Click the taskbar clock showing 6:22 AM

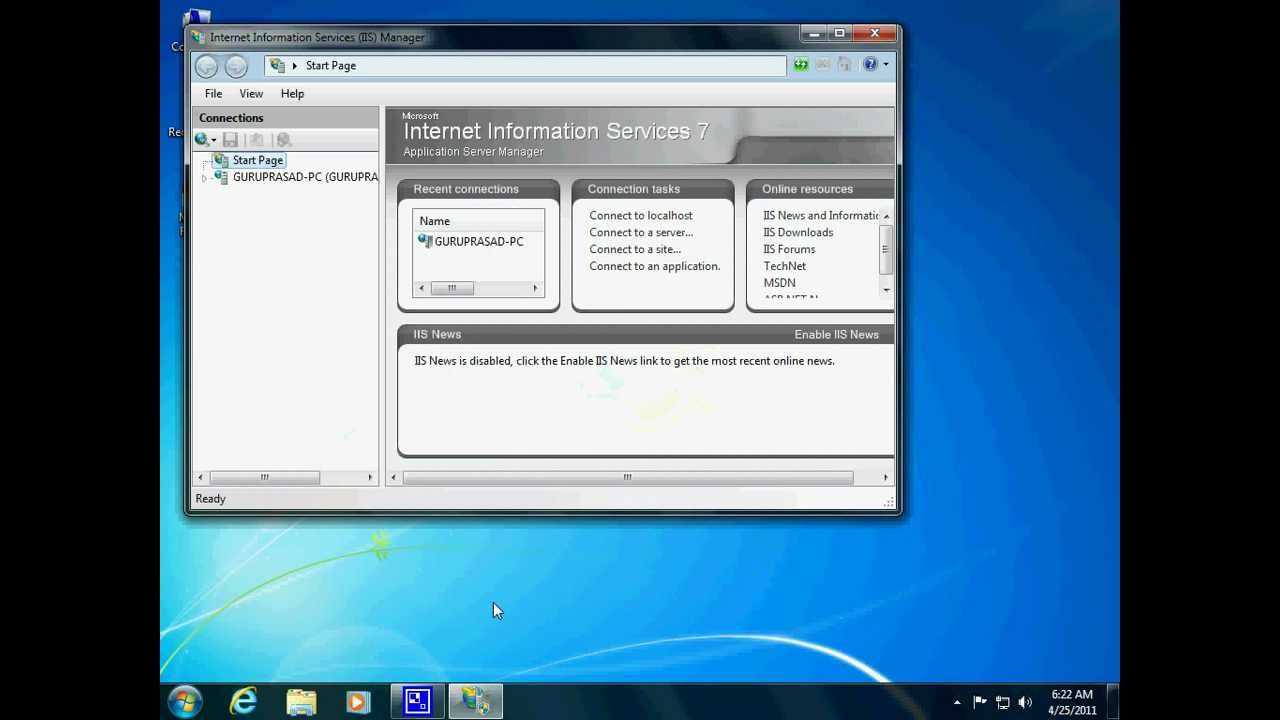1072,702
